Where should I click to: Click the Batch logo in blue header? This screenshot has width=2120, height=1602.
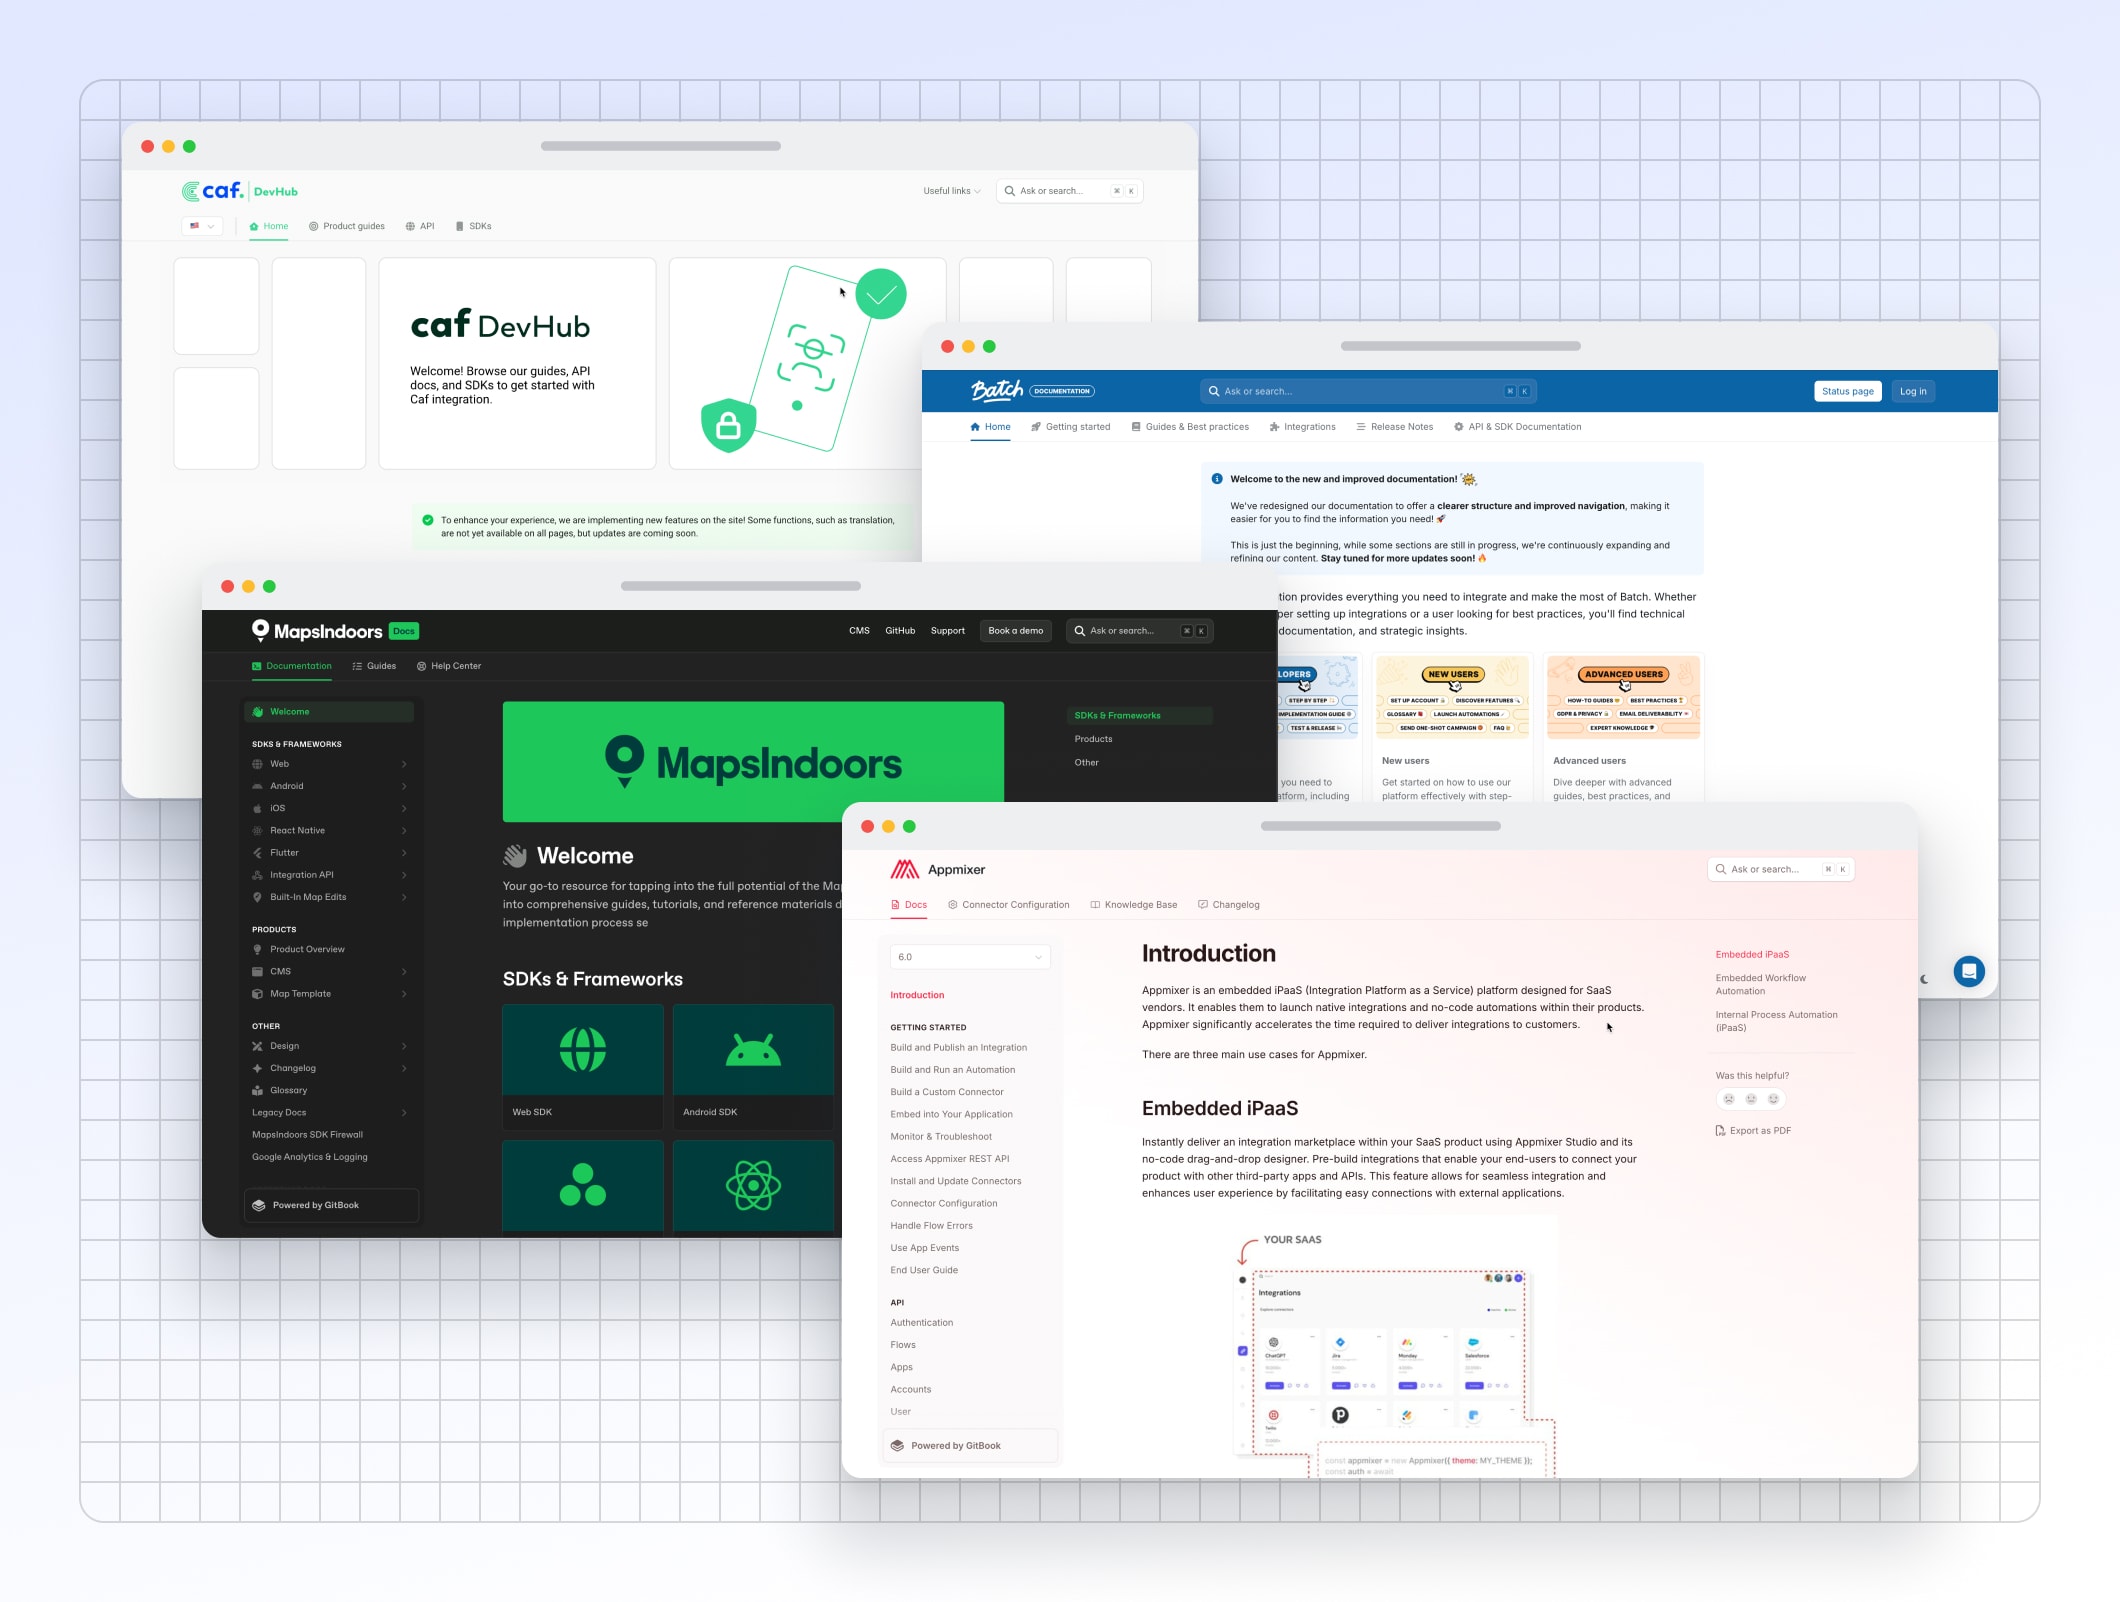(997, 390)
